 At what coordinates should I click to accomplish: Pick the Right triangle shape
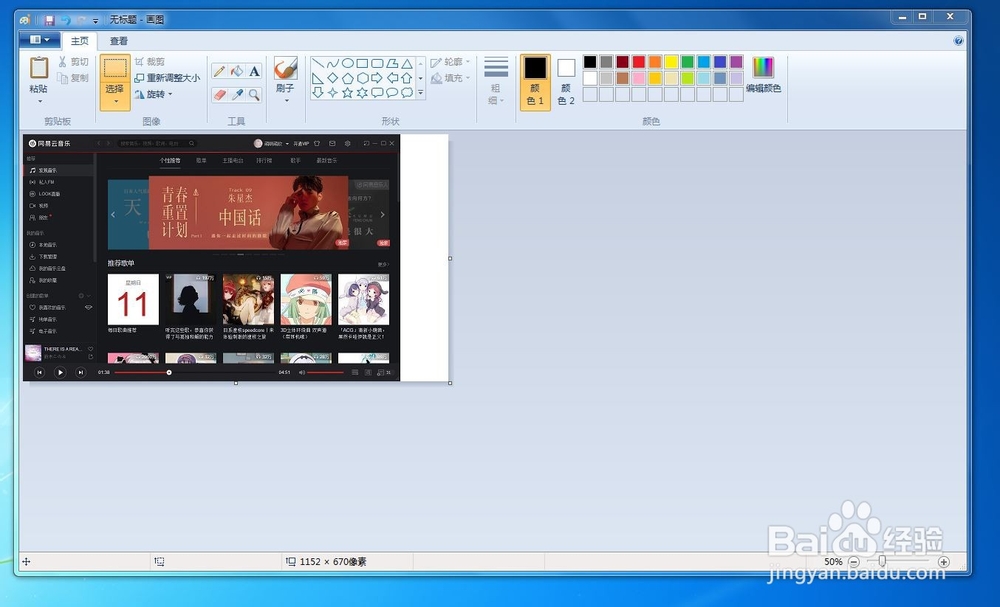click(318, 78)
